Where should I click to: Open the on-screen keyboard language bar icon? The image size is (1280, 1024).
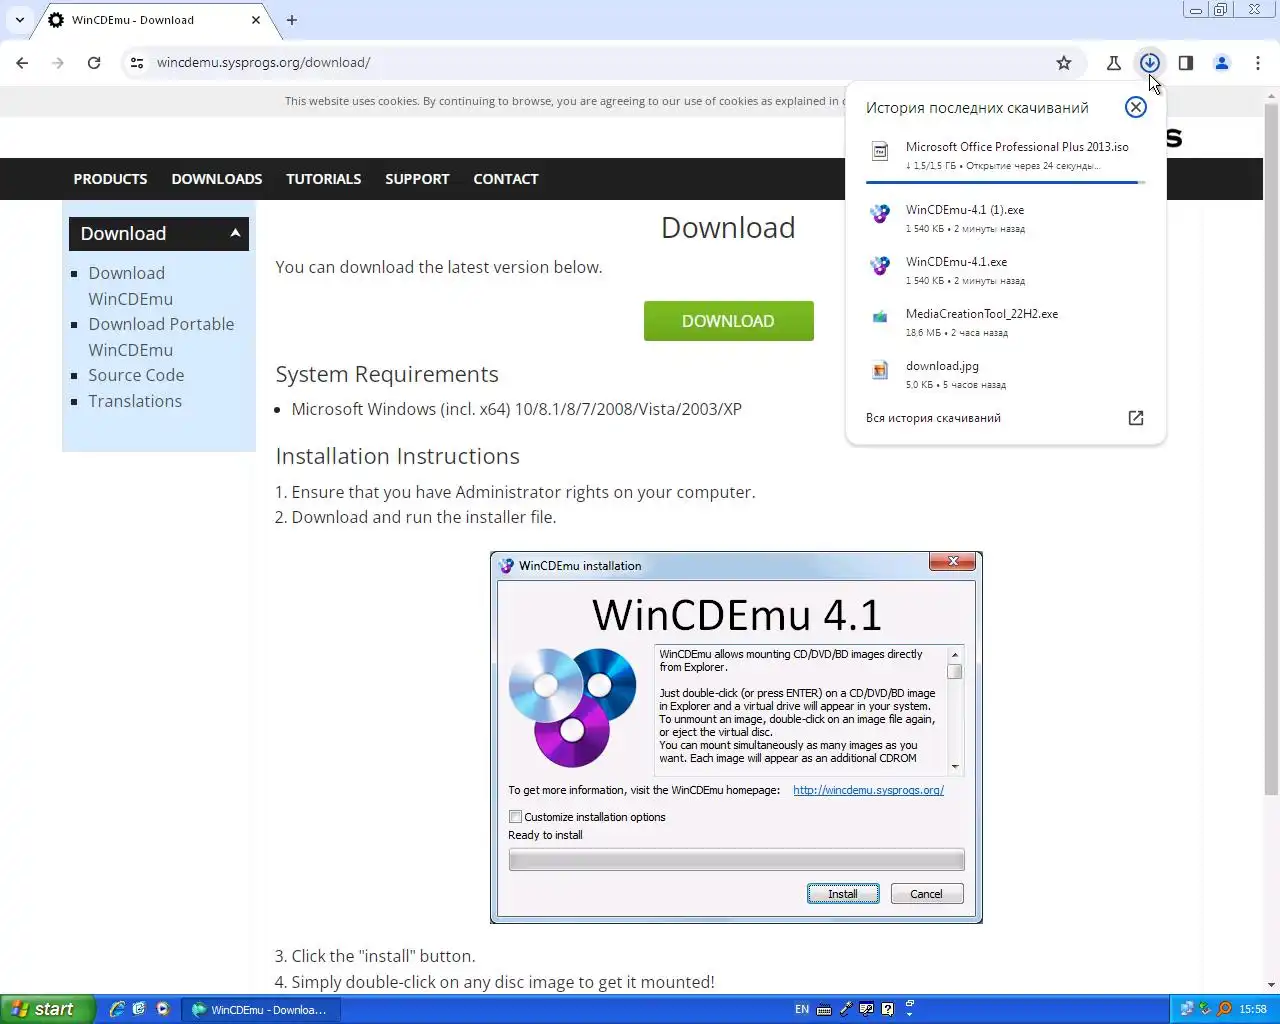coord(824,1009)
